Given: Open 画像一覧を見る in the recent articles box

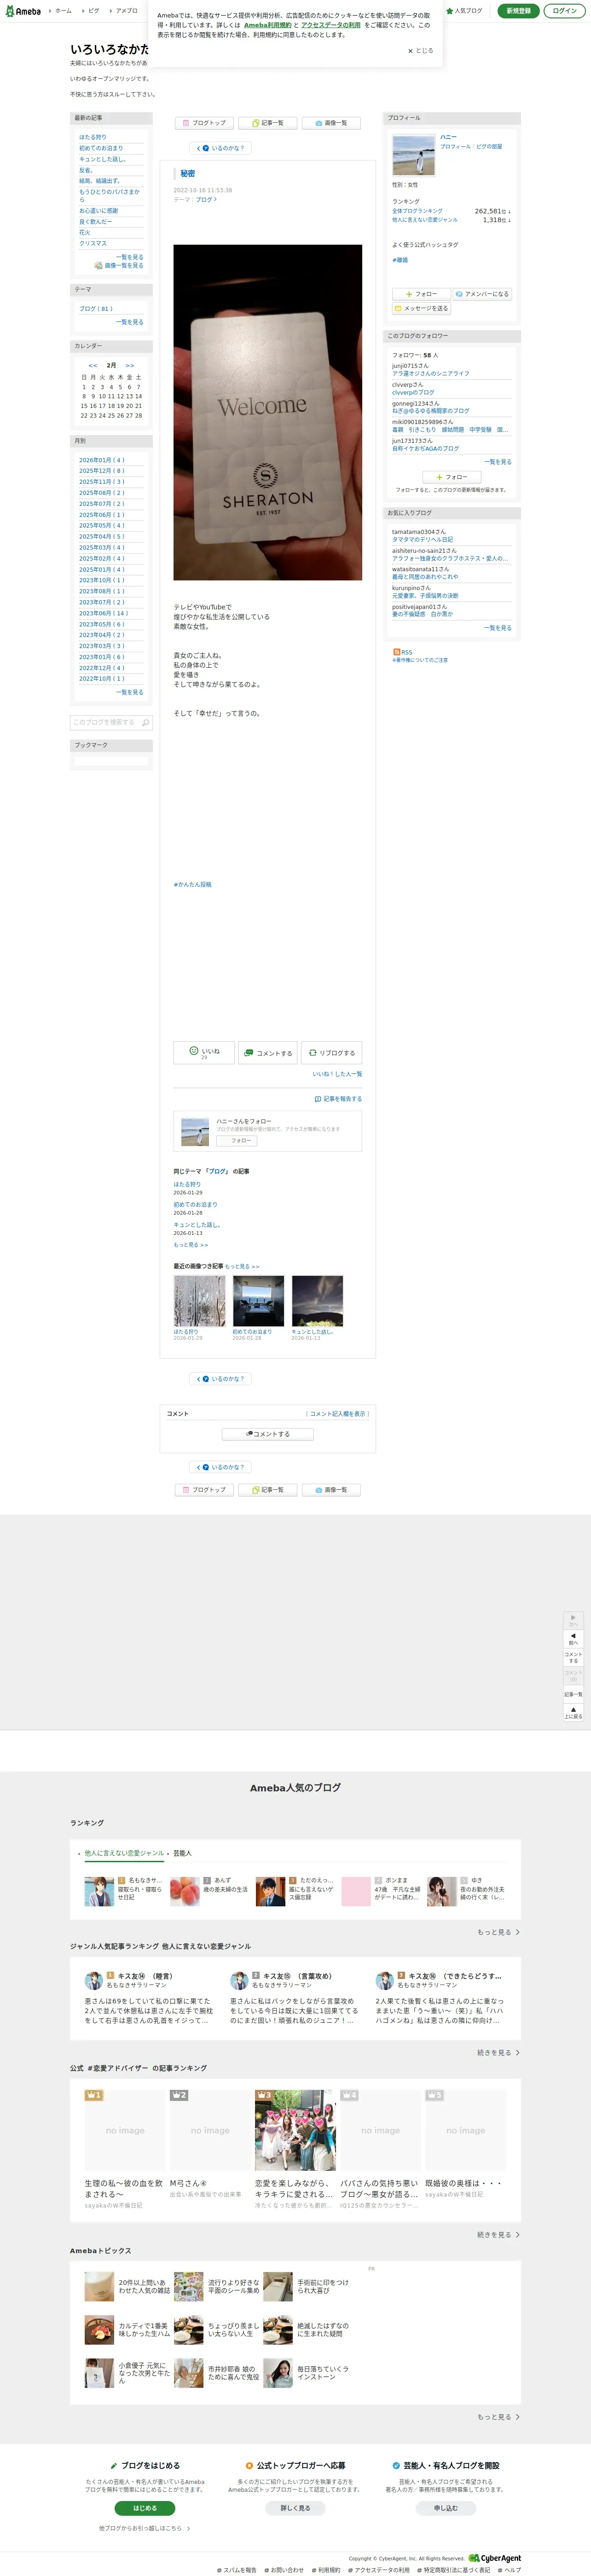Looking at the screenshot, I should point(119,266).
